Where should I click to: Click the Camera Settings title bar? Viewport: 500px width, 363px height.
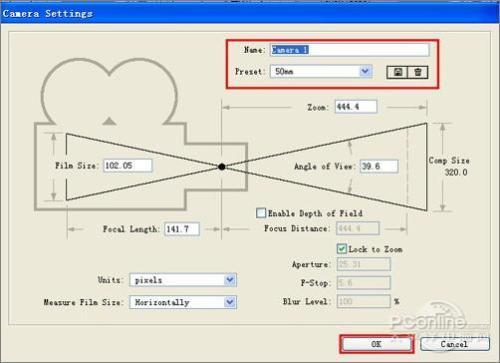(x=250, y=14)
